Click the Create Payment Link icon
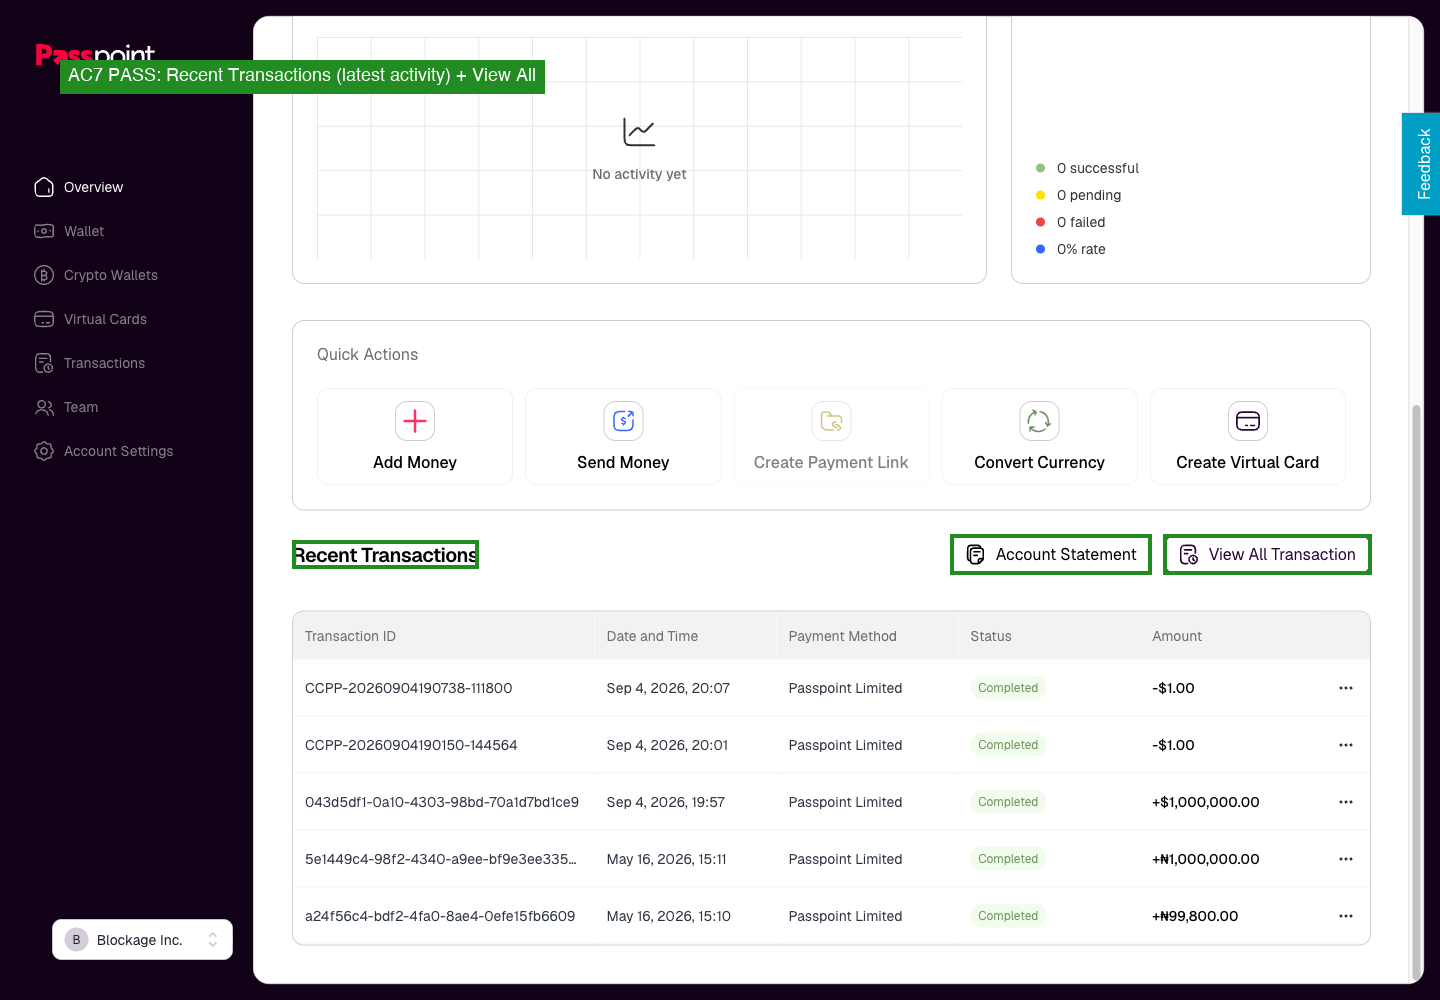Image resolution: width=1440 pixels, height=1000 pixels. (831, 421)
